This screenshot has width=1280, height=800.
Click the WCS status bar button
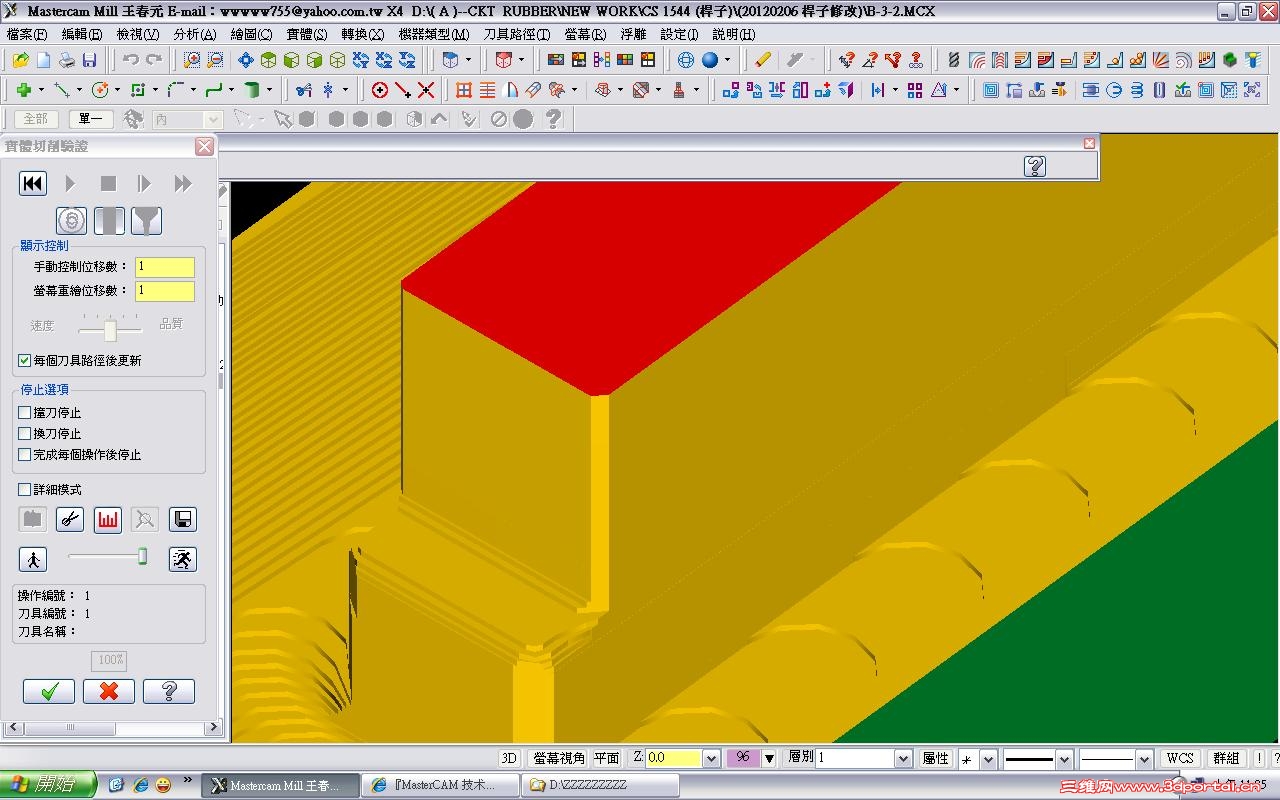pos(1180,758)
